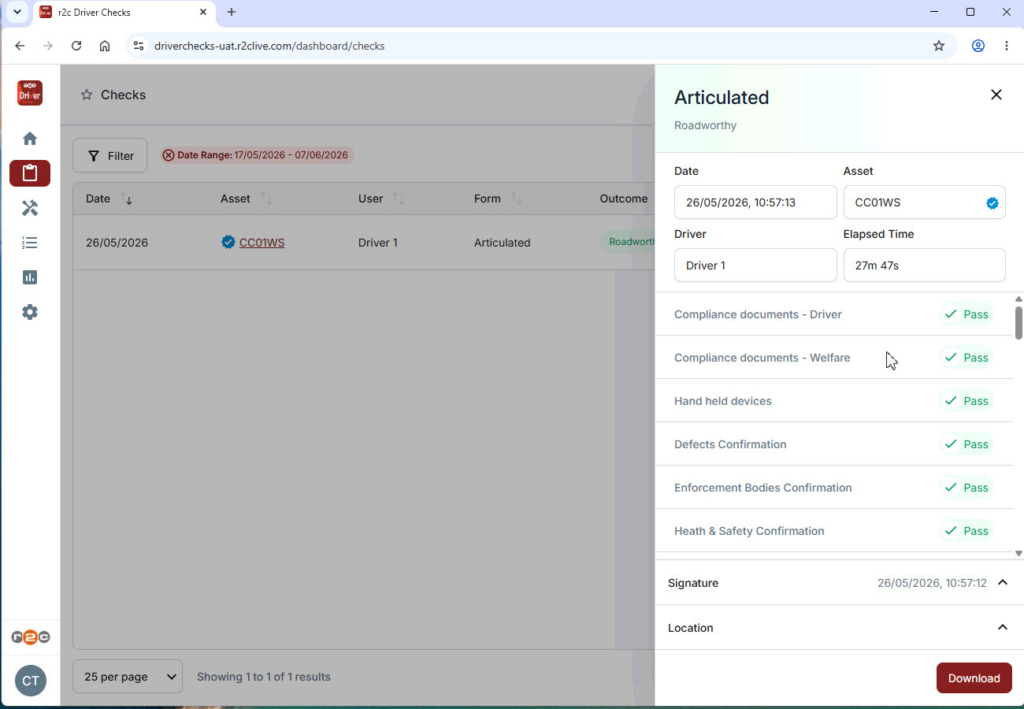This screenshot has height=709, width=1024.
Task: Collapse the Location section chevron
Action: pos(1002,627)
